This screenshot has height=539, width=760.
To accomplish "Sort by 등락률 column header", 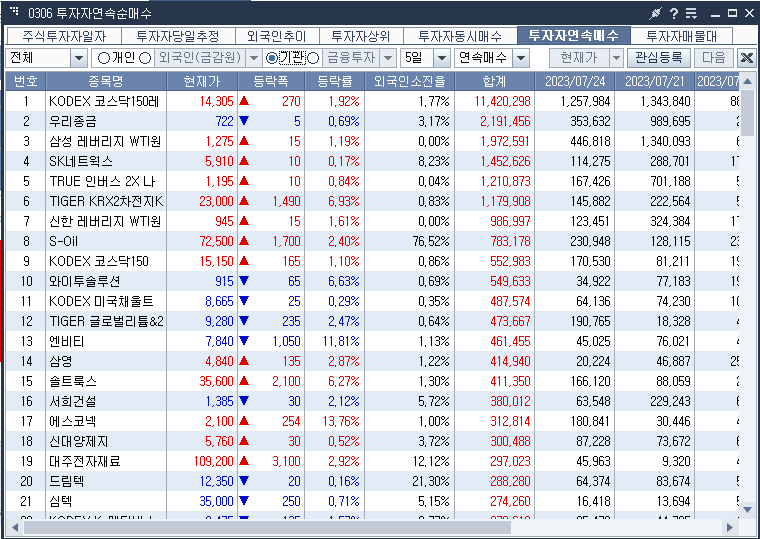I will tap(334, 81).
